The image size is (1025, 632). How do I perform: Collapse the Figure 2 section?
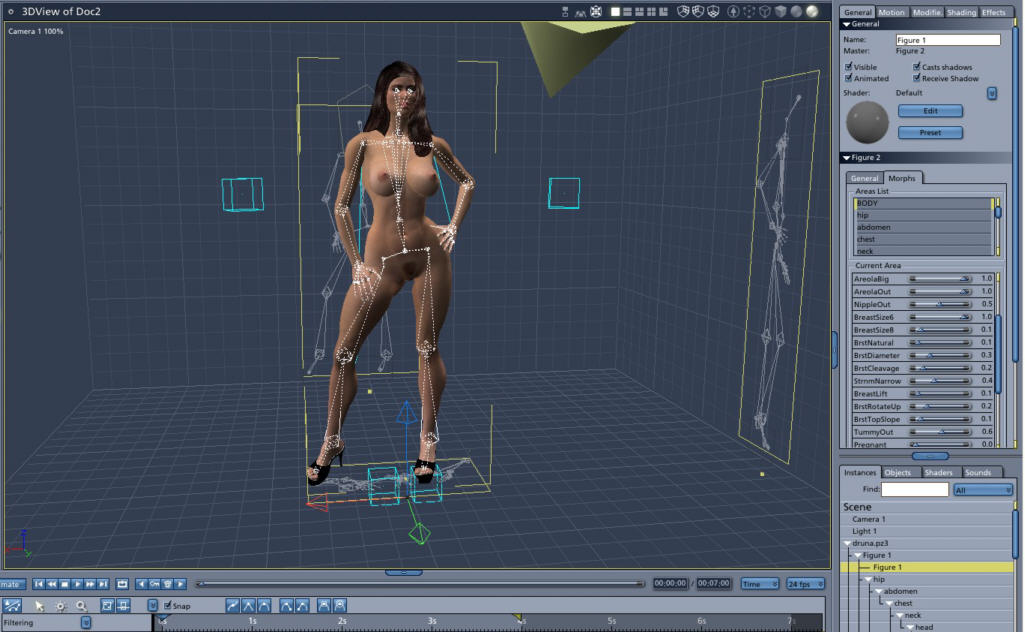[847, 158]
